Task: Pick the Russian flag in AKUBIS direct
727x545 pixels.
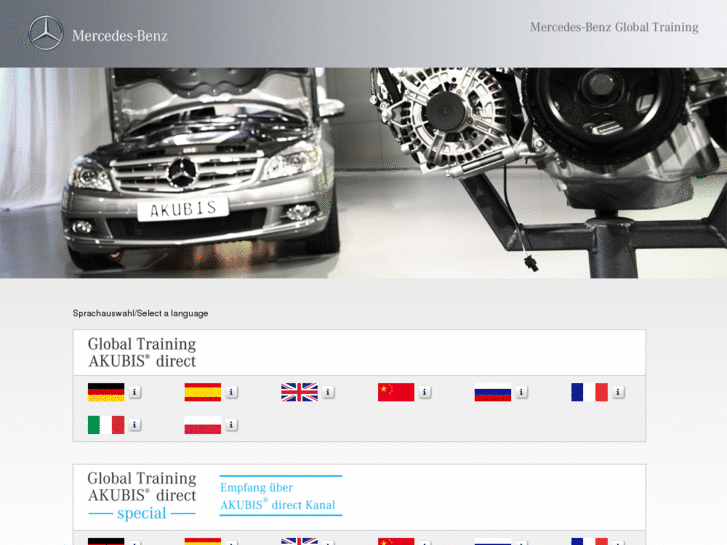Action: [493, 392]
